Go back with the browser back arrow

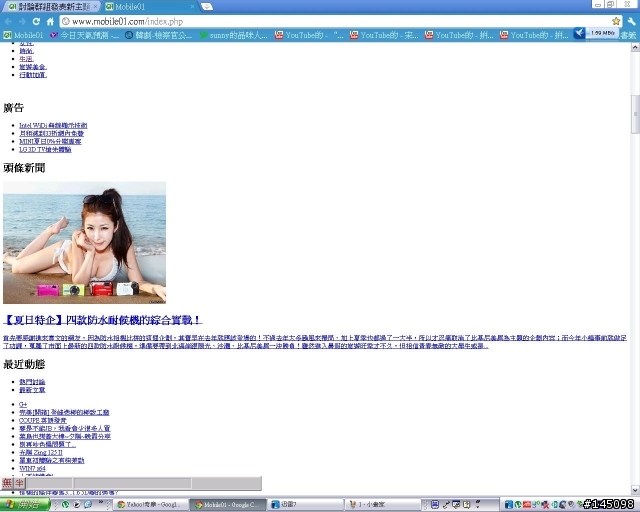[x=9, y=21]
